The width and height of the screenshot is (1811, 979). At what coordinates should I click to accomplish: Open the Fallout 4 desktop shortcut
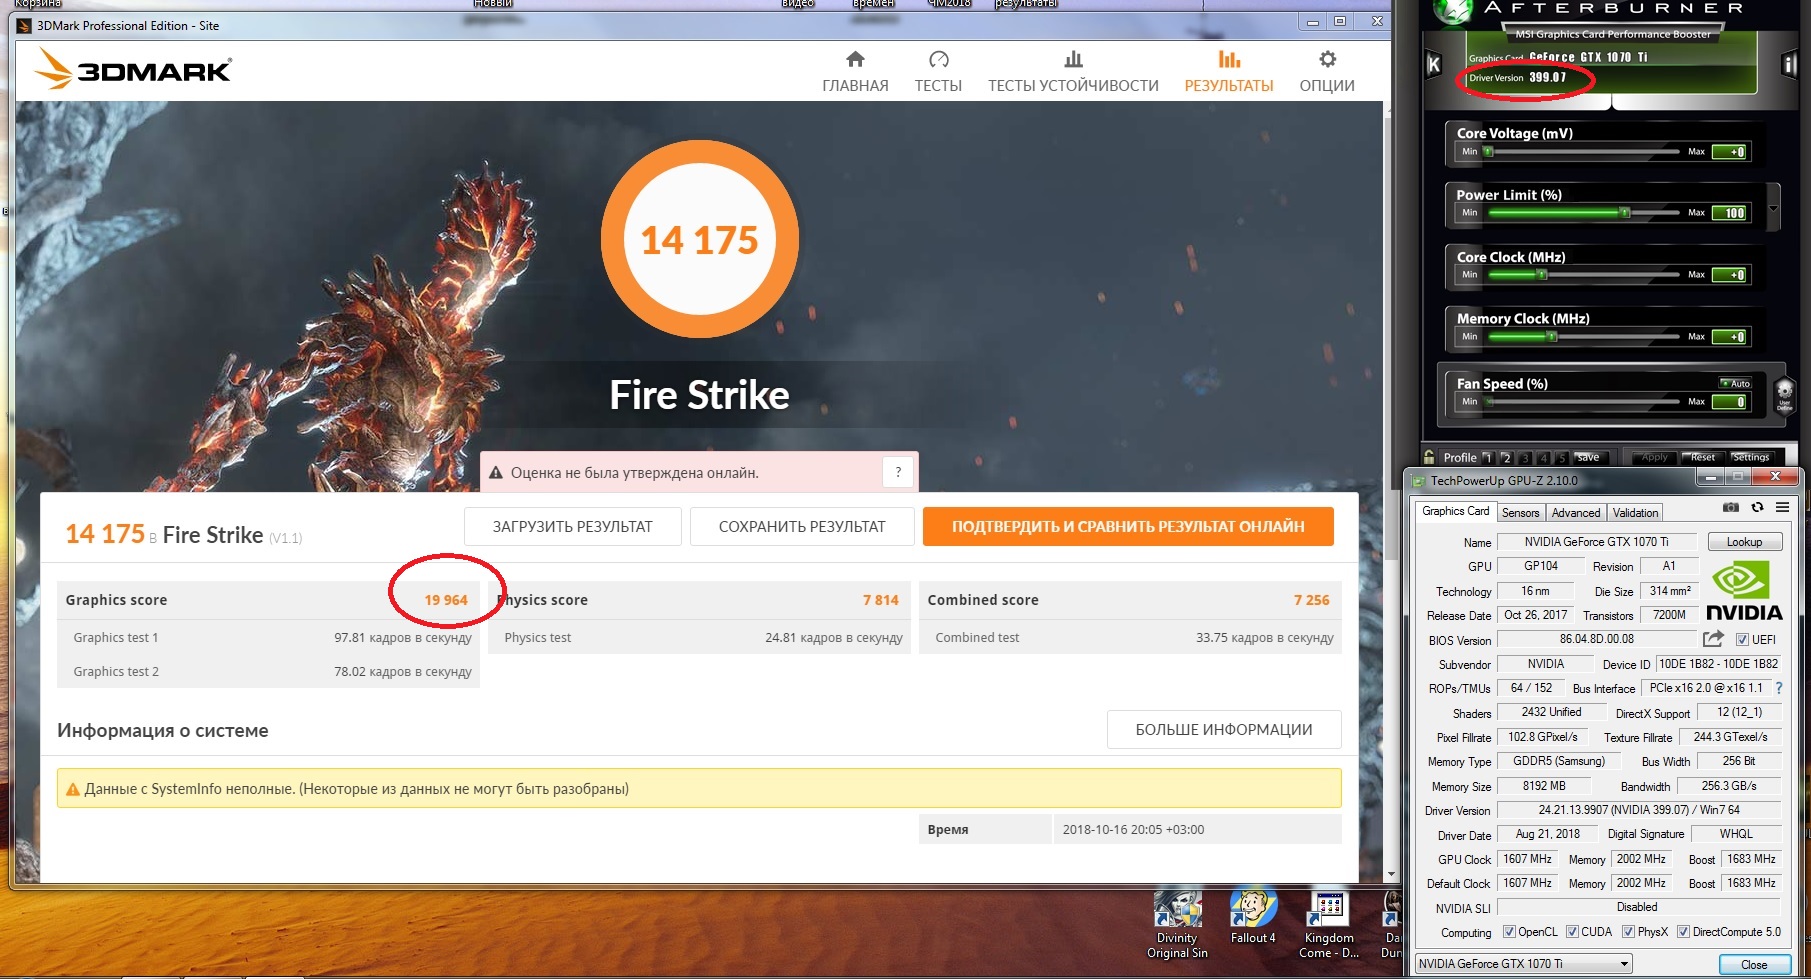[x=1253, y=917]
